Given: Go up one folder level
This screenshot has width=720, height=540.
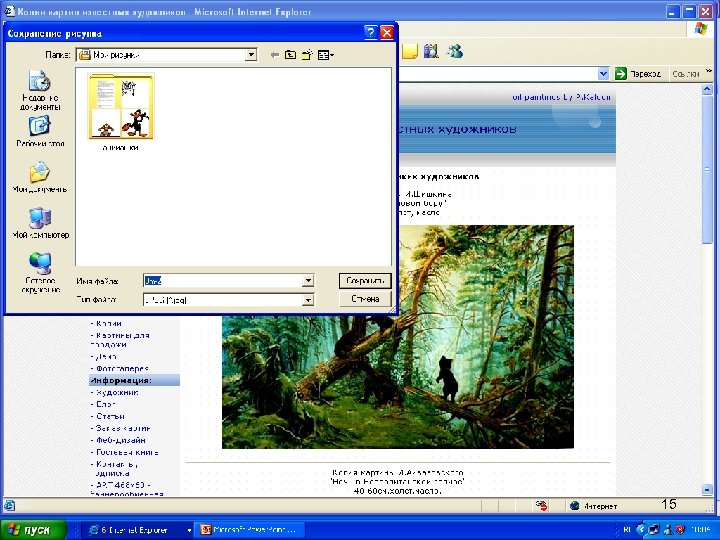Looking at the screenshot, I should 290,55.
